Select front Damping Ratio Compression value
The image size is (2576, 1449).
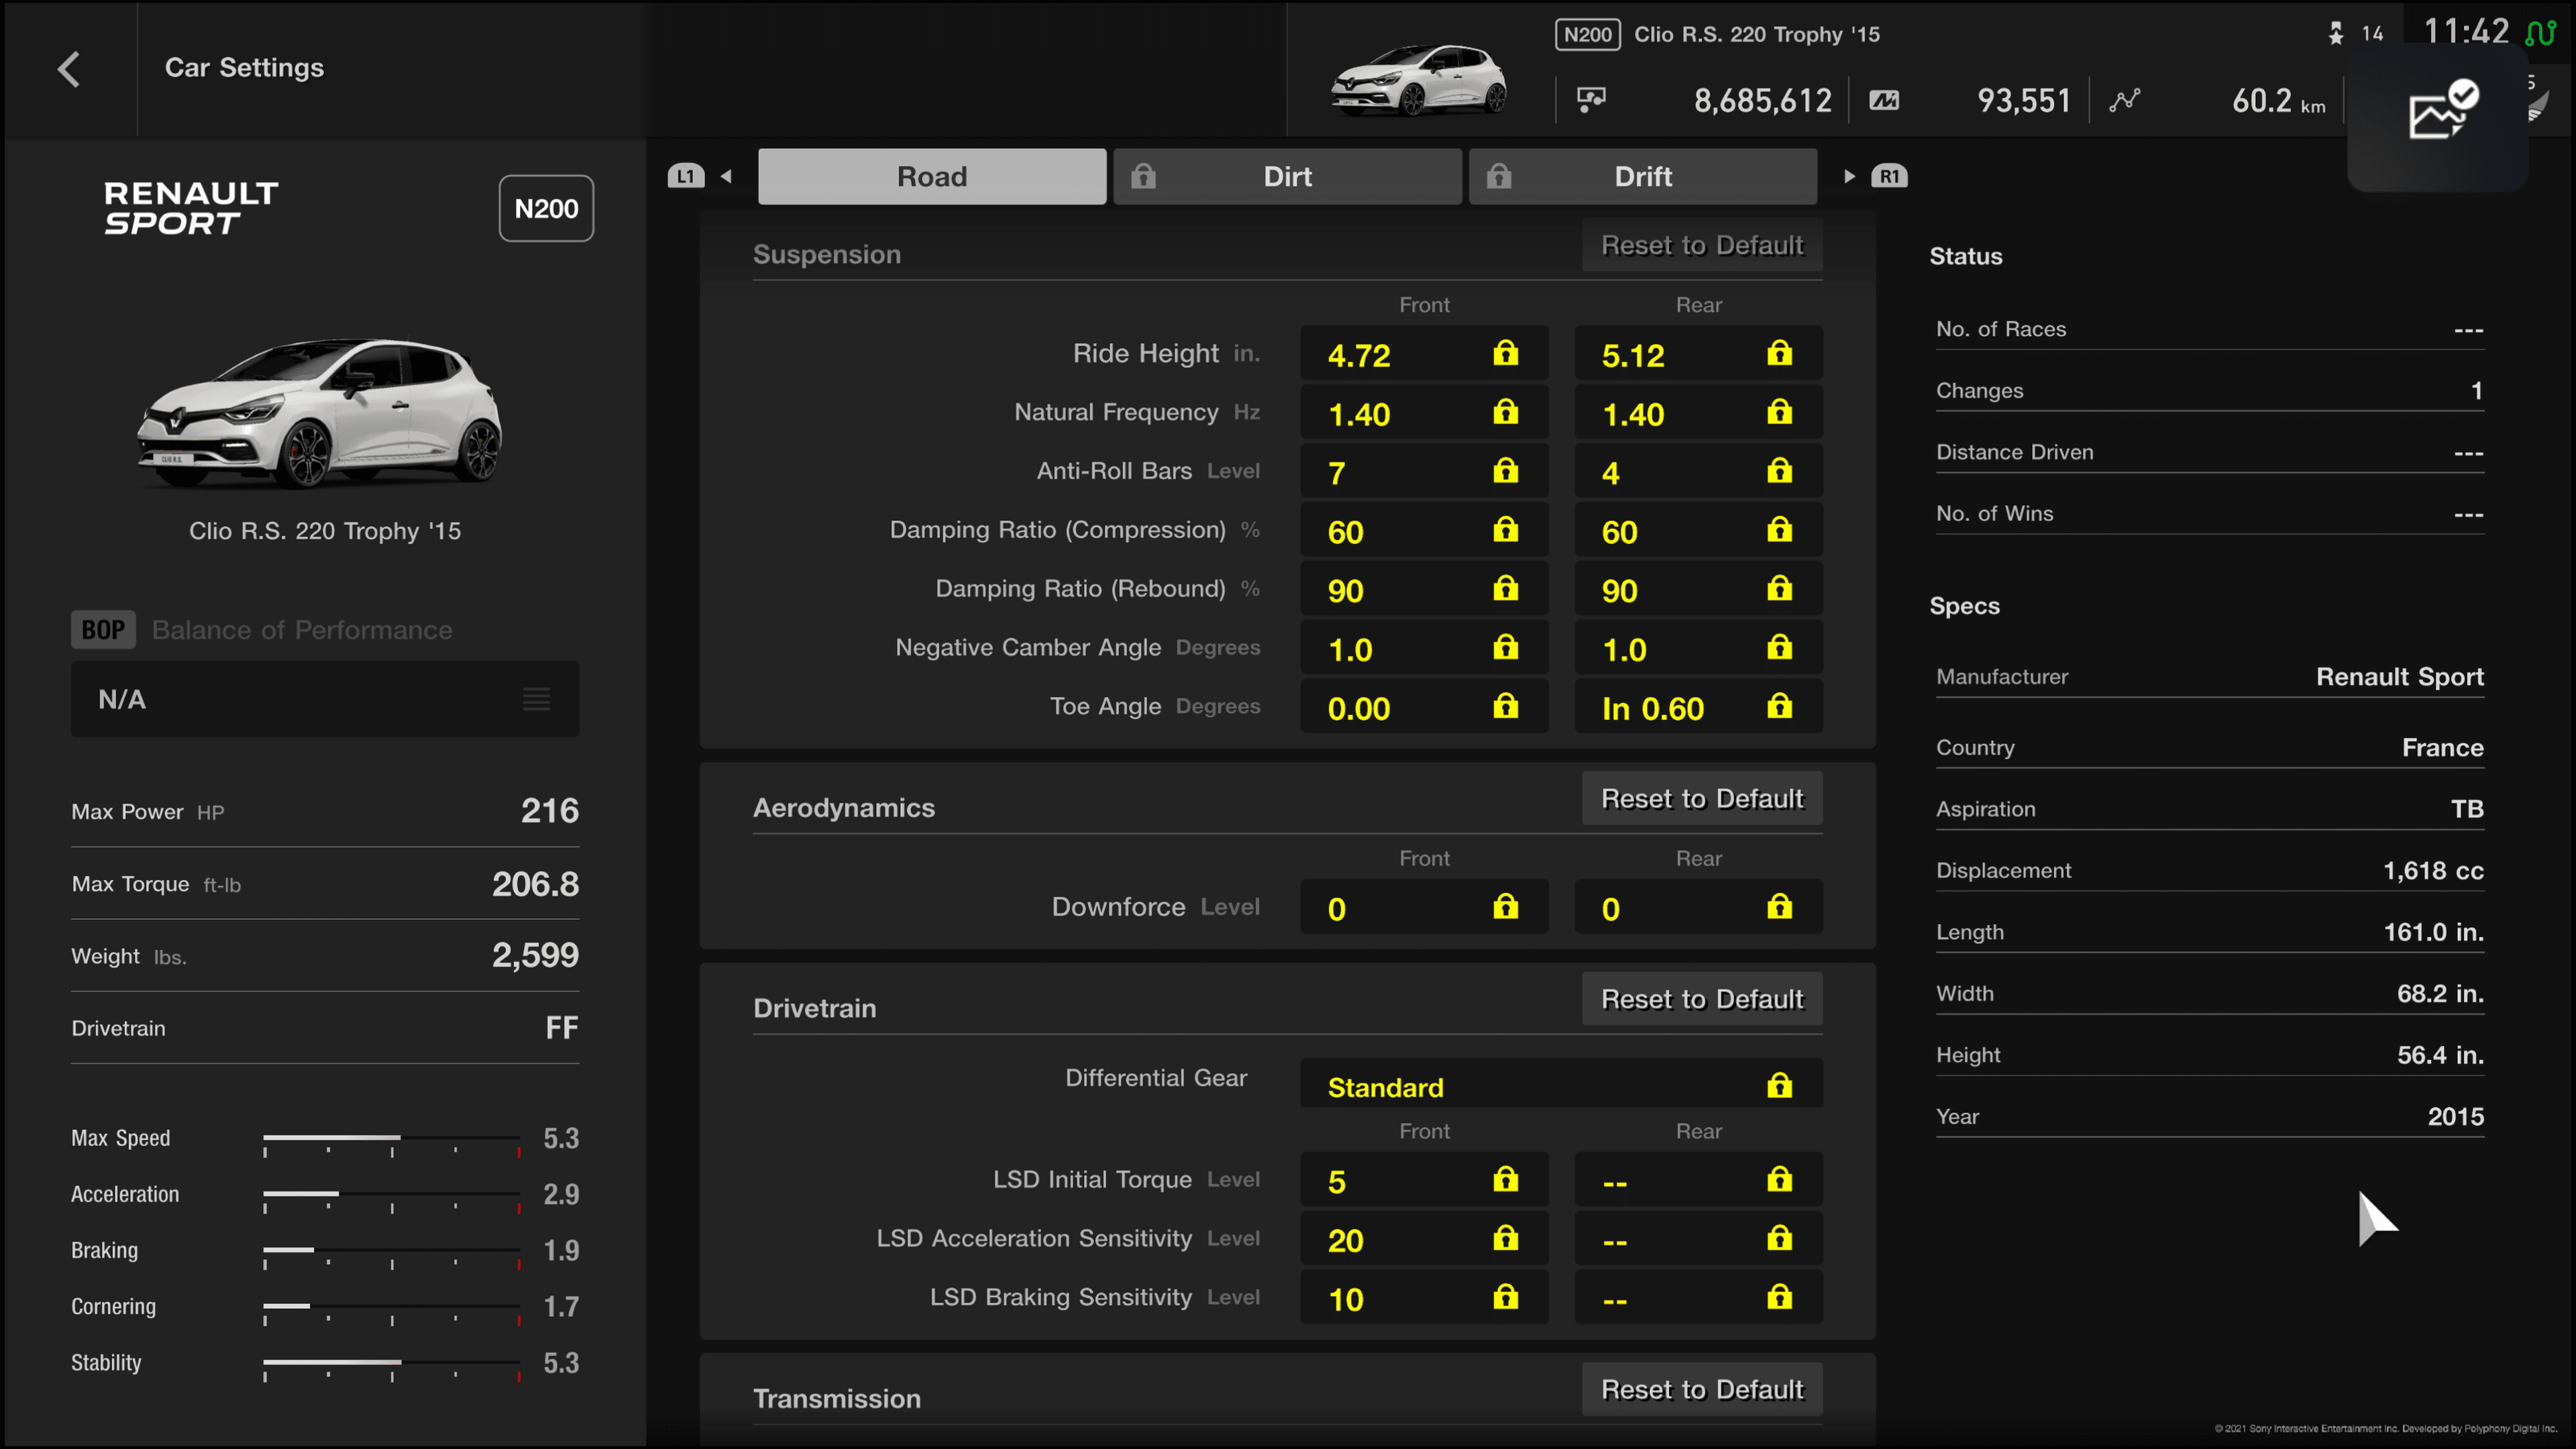pyautogui.click(x=1424, y=531)
